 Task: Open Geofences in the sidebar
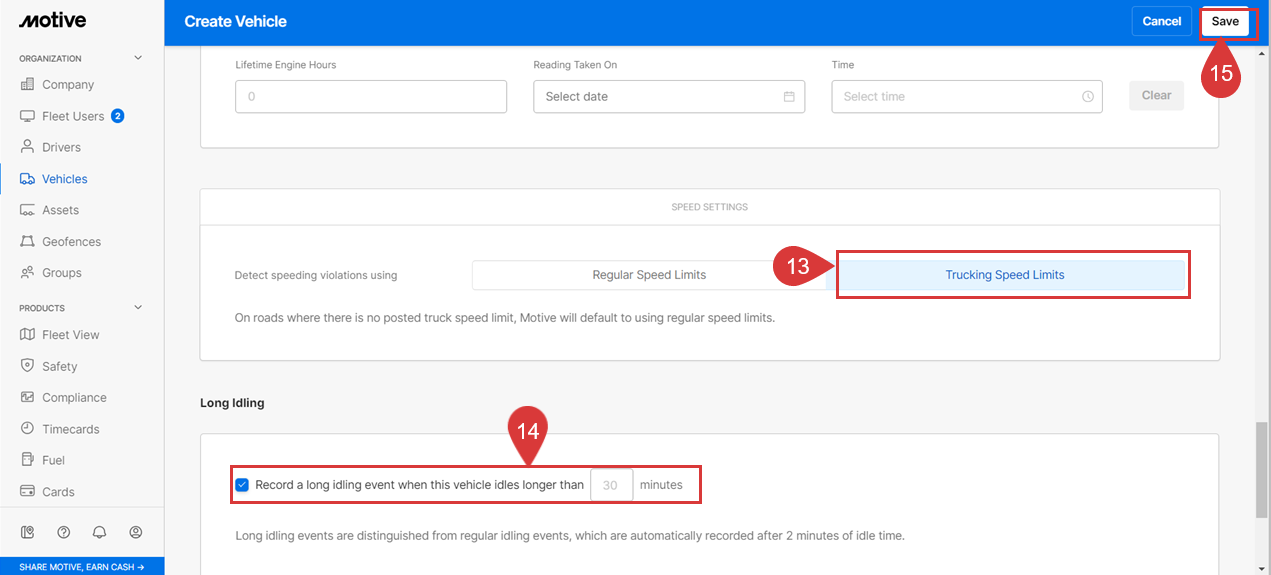pyautogui.click(x=71, y=241)
